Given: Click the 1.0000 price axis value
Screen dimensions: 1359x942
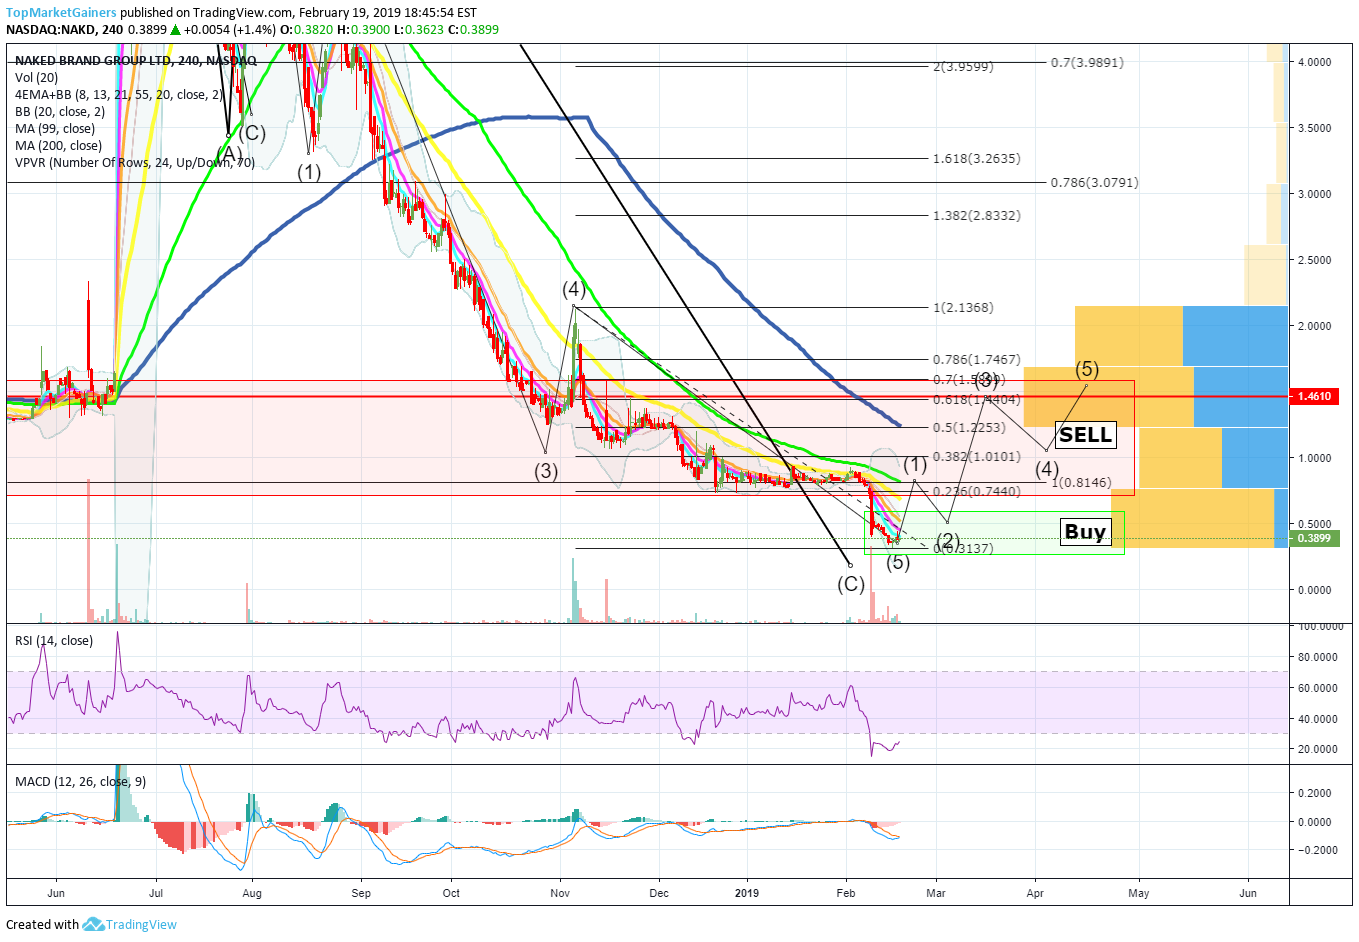Looking at the screenshot, I should coord(1315,458).
